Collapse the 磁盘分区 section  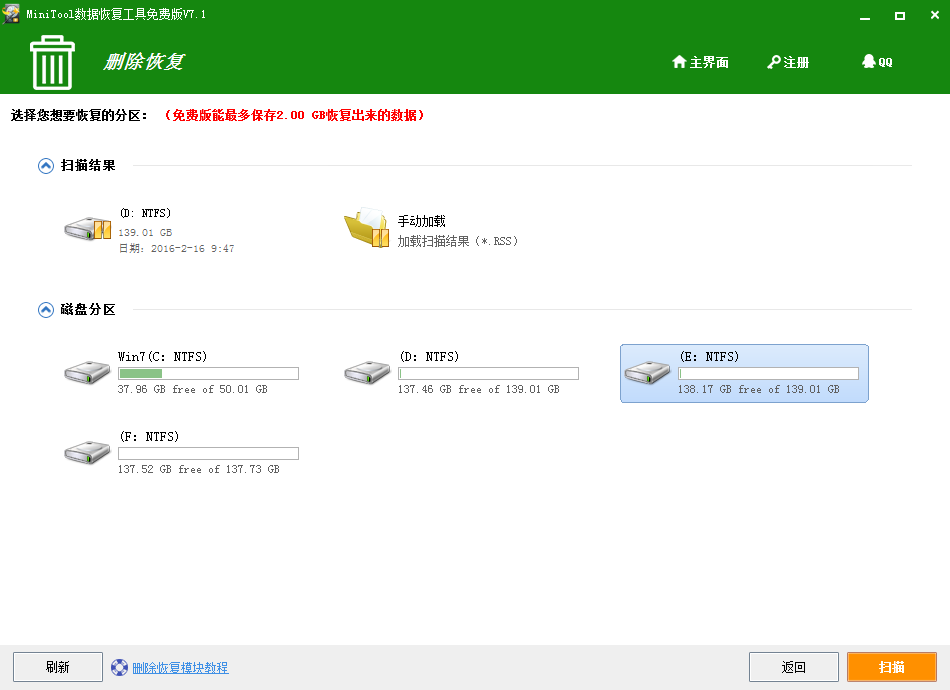pyautogui.click(x=45, y=310)
